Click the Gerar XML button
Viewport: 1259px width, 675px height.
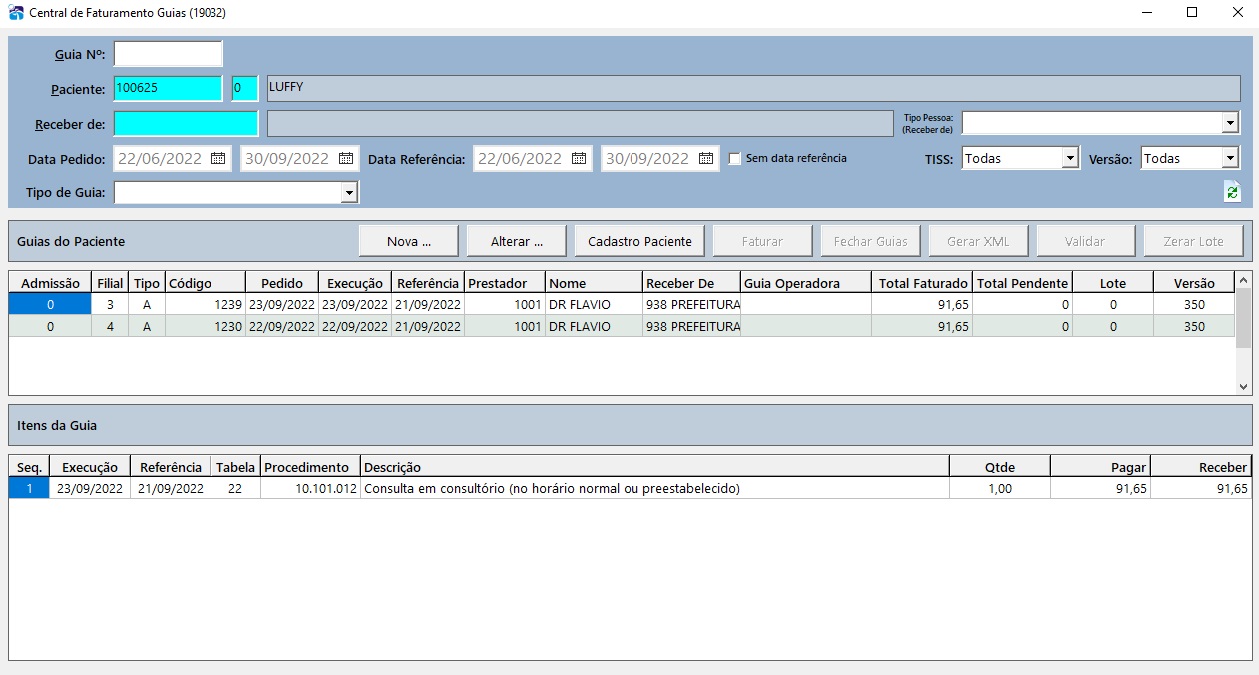[978, 241]
